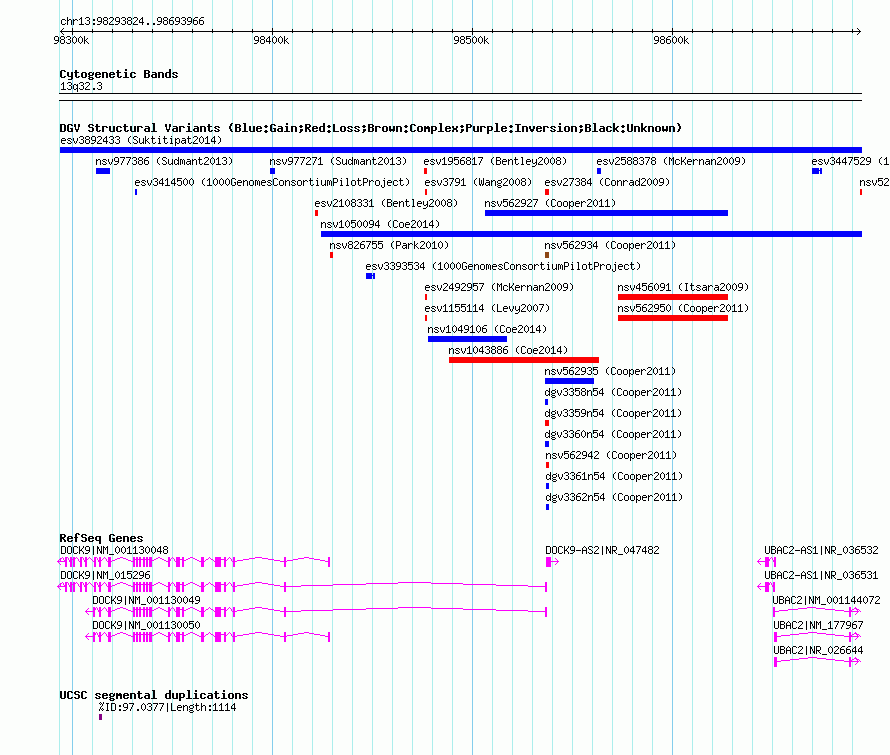
Task: Select the dgv3360n54 (Cooper2011) label
Action: click(613, 434)
